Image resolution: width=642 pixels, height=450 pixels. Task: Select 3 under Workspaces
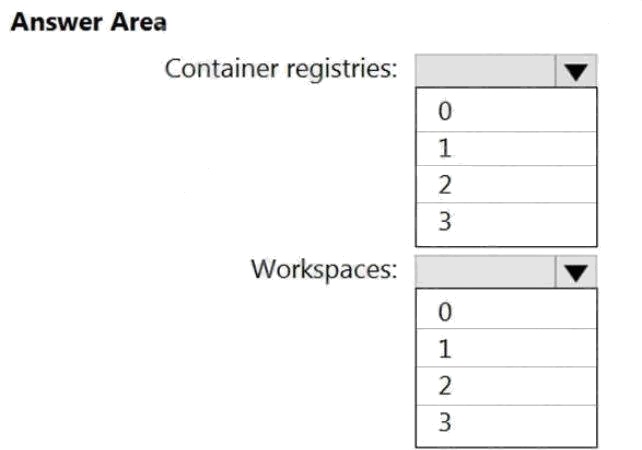pyautogui.click(x=505, y=422)
